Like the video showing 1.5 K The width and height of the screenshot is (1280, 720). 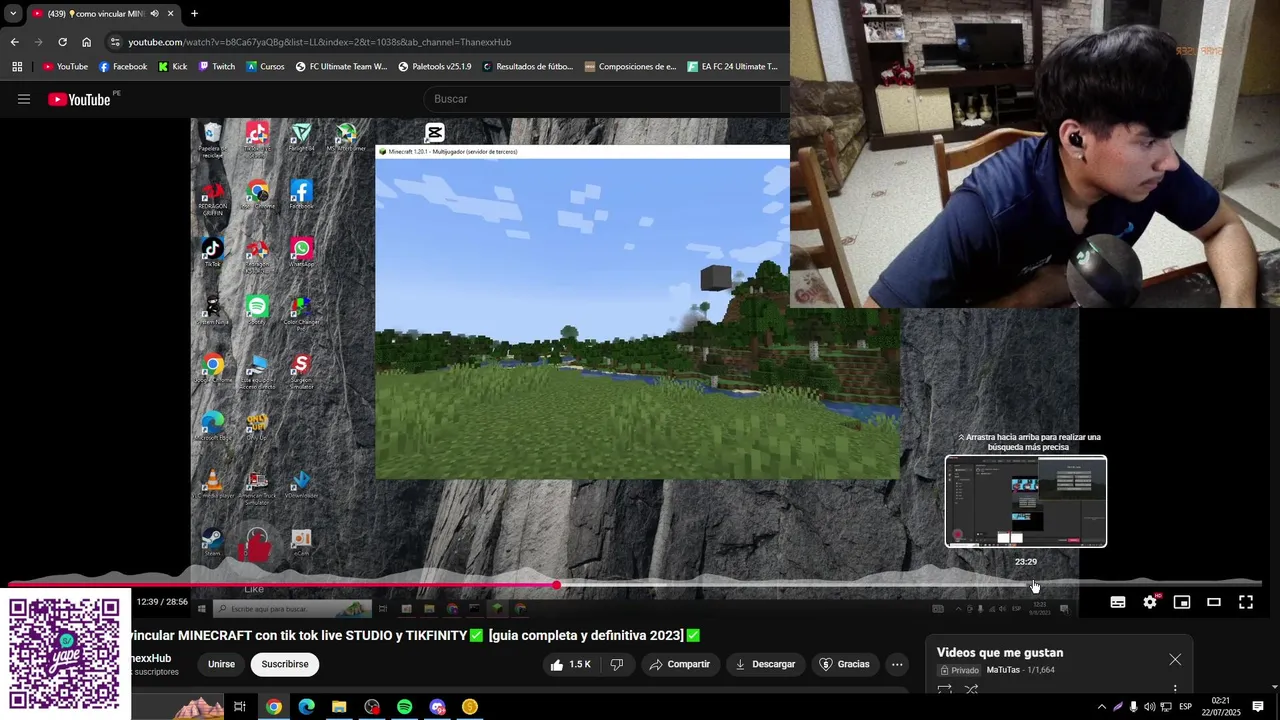[x=571, y=664]
